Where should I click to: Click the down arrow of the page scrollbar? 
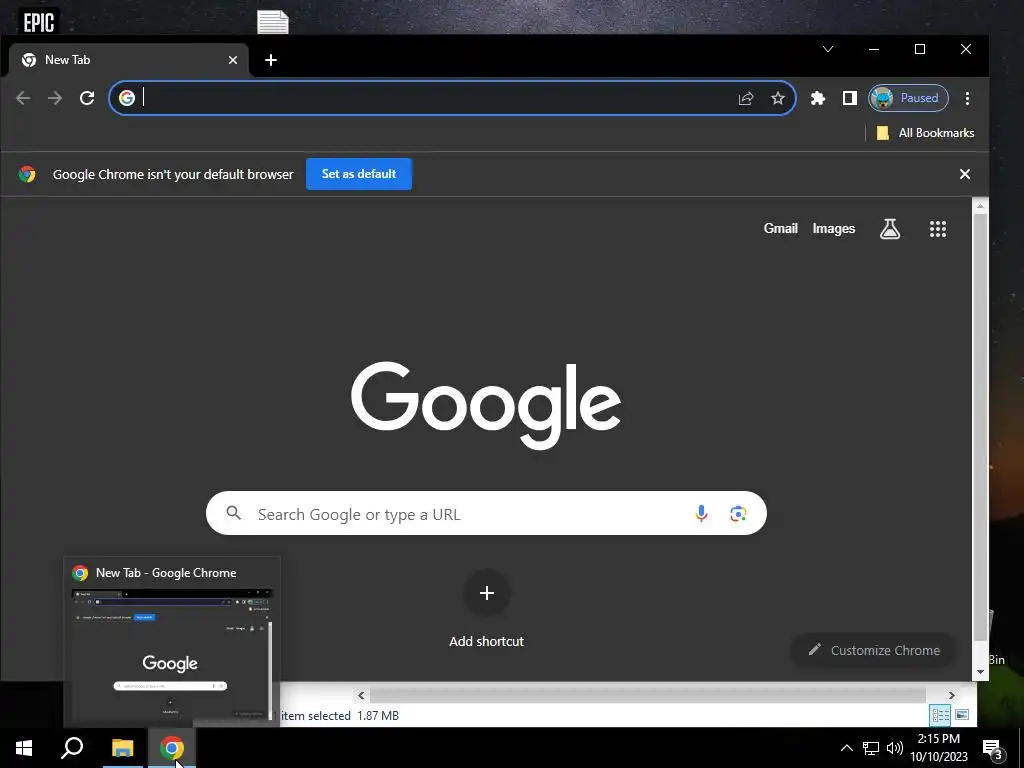coord(980,672)
